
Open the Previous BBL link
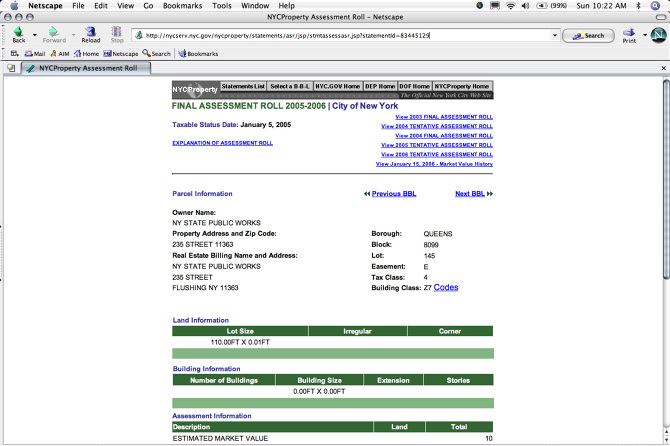[x=393, y=194]
